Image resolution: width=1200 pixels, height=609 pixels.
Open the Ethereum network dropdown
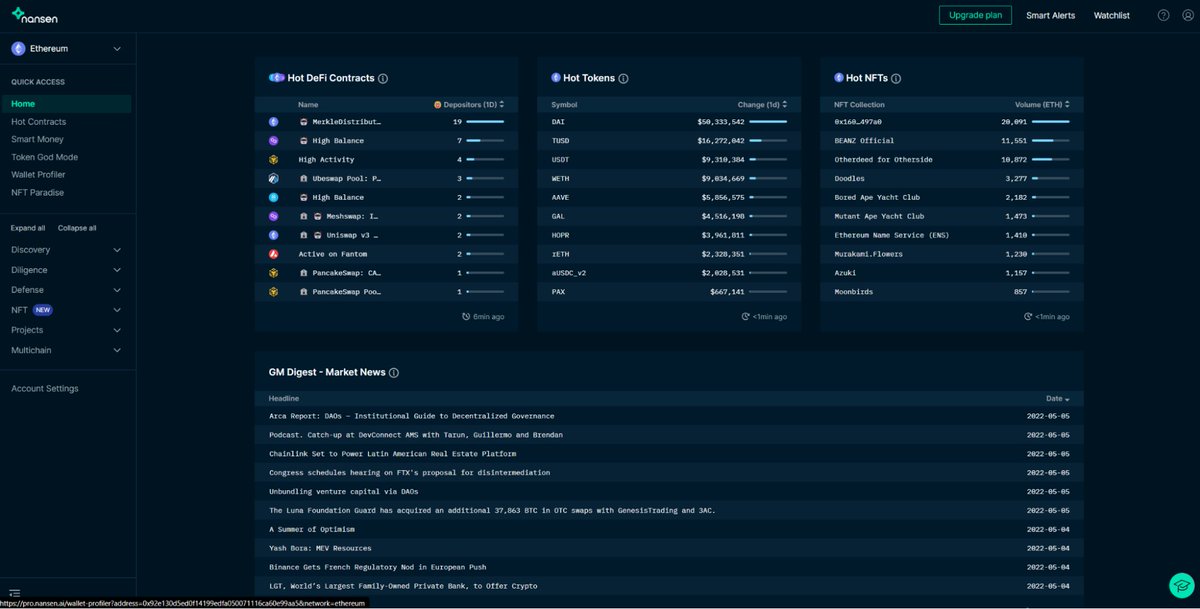tap(68, 48)
